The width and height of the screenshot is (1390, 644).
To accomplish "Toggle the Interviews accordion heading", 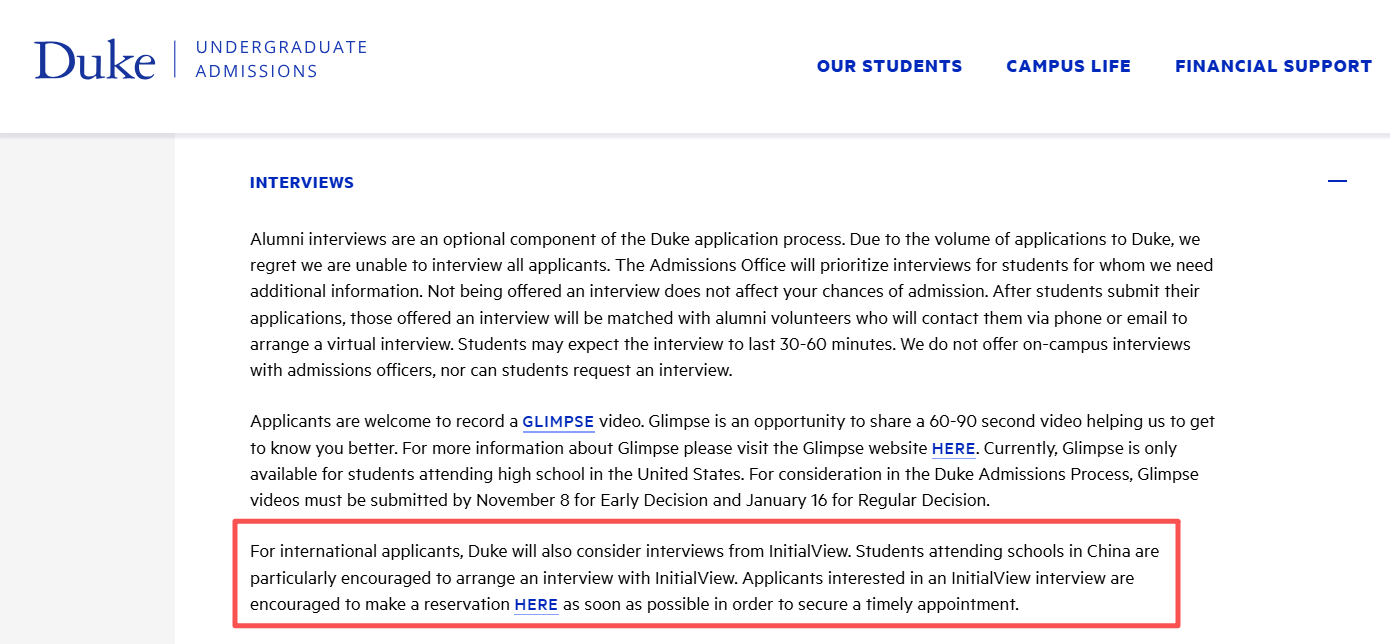I will 302,183.
